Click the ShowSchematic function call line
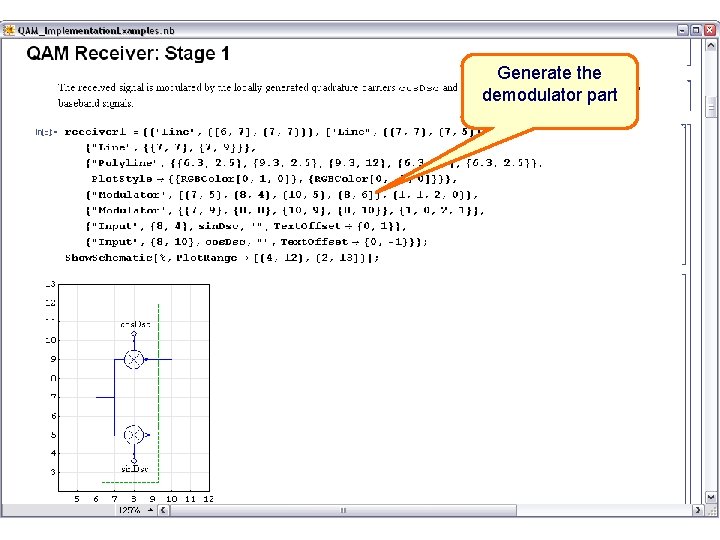Screen dimensions: 720x540 tap(222, 258)
